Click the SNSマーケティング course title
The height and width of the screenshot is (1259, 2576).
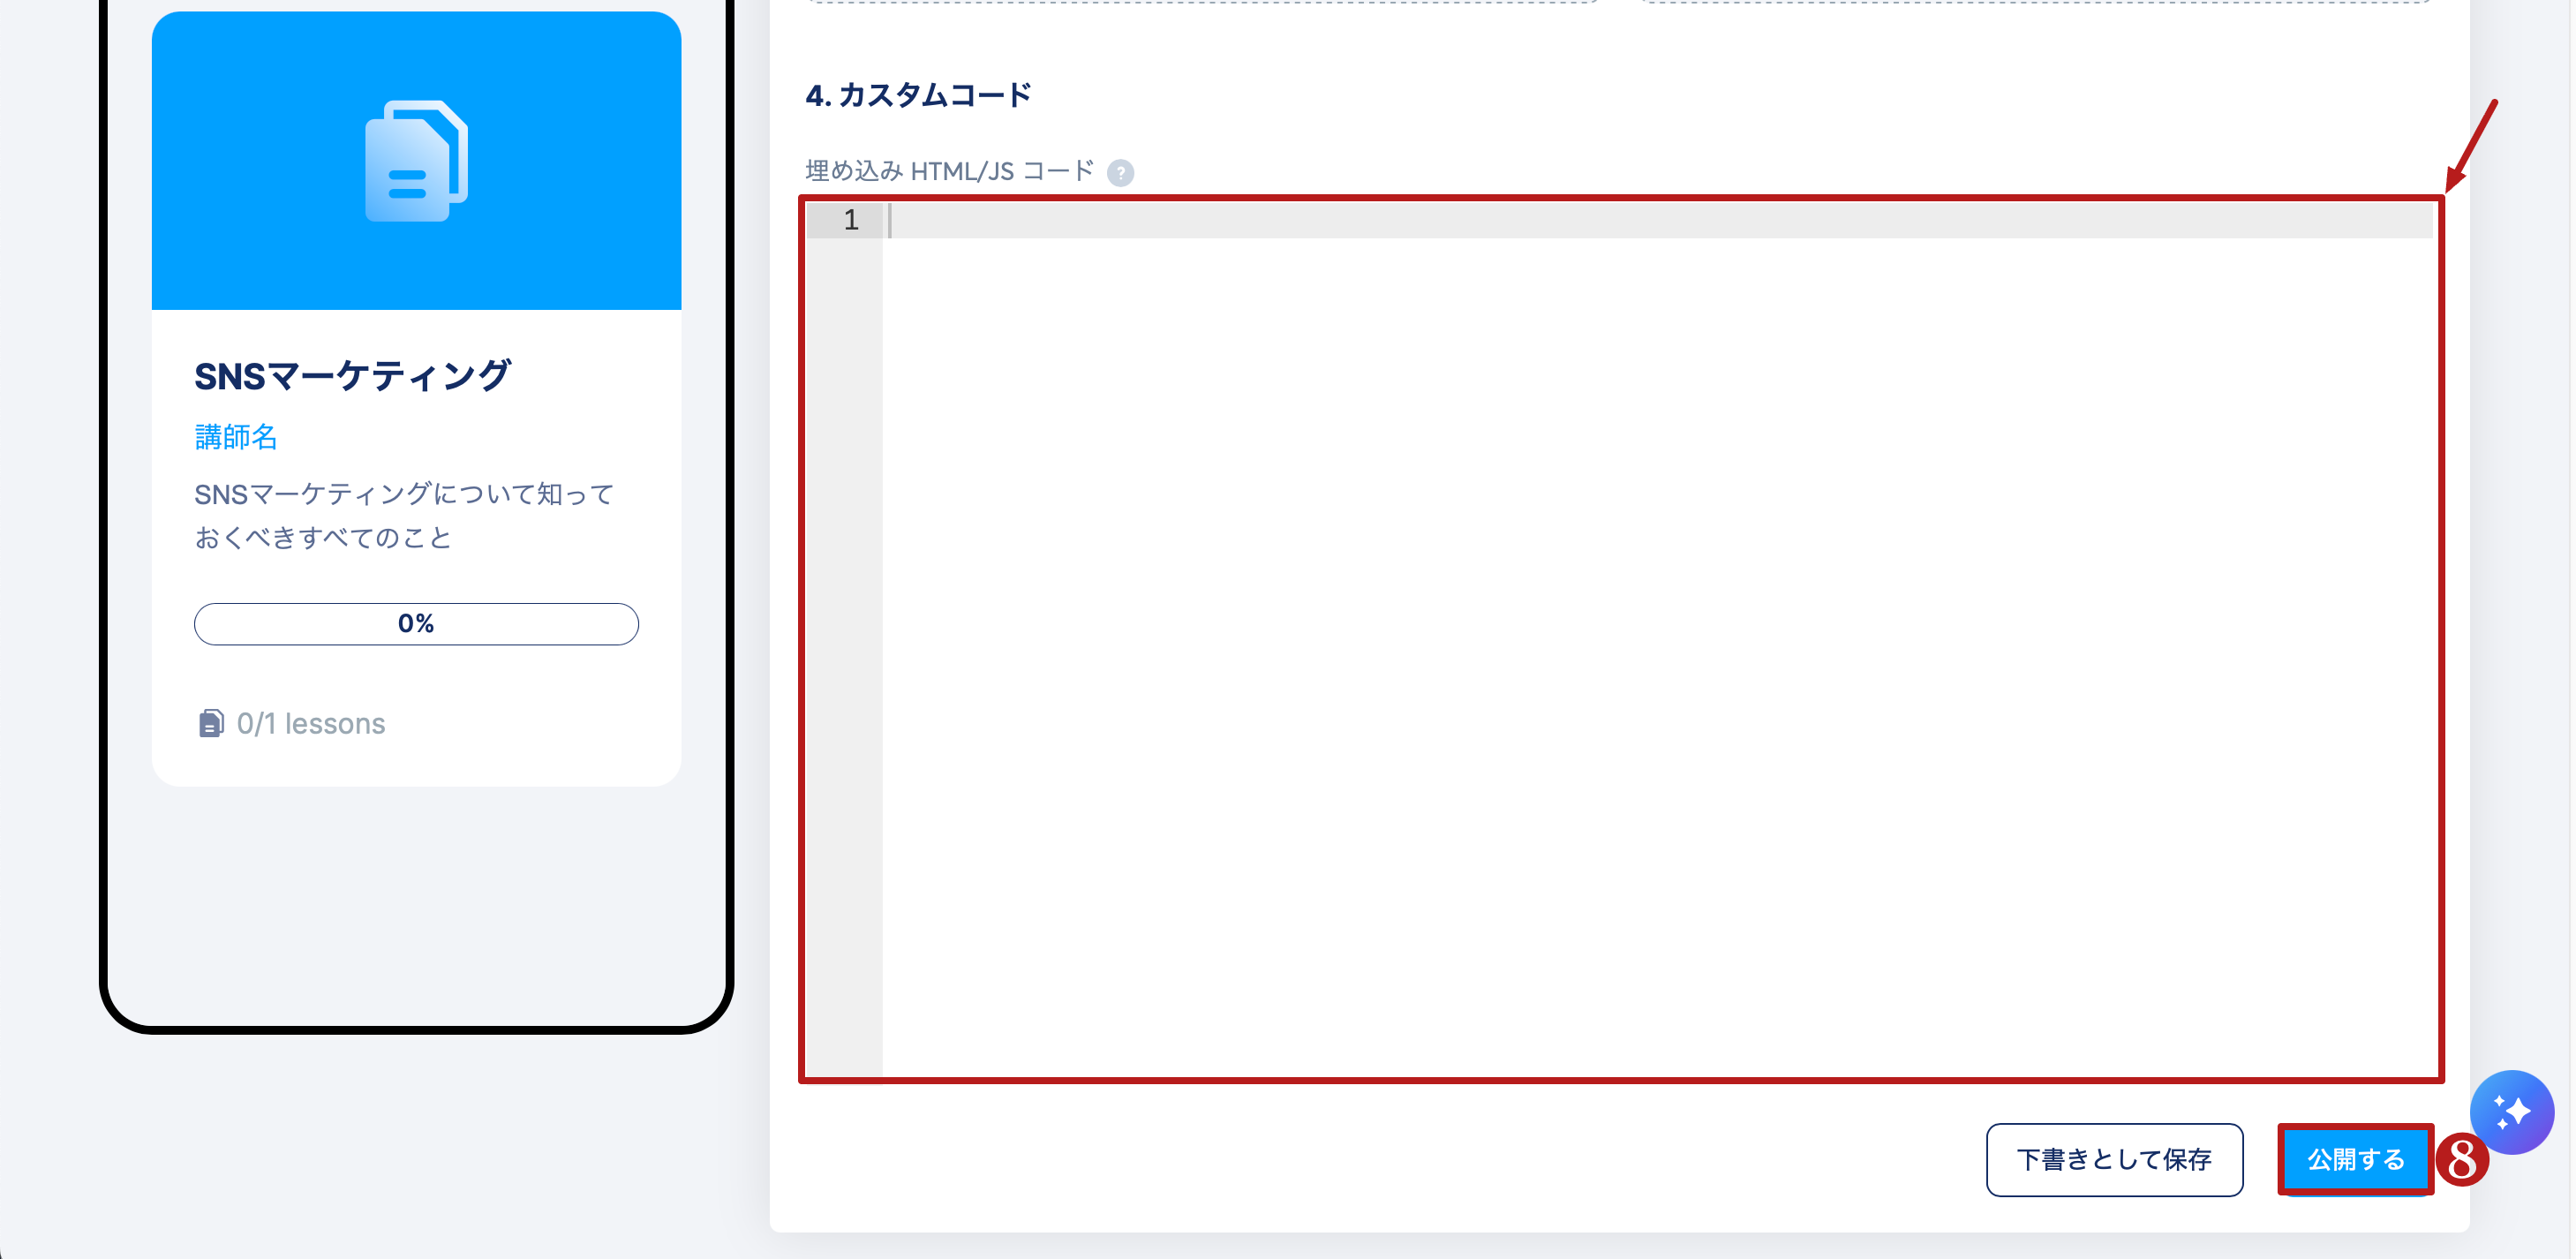tap(352, 375)
